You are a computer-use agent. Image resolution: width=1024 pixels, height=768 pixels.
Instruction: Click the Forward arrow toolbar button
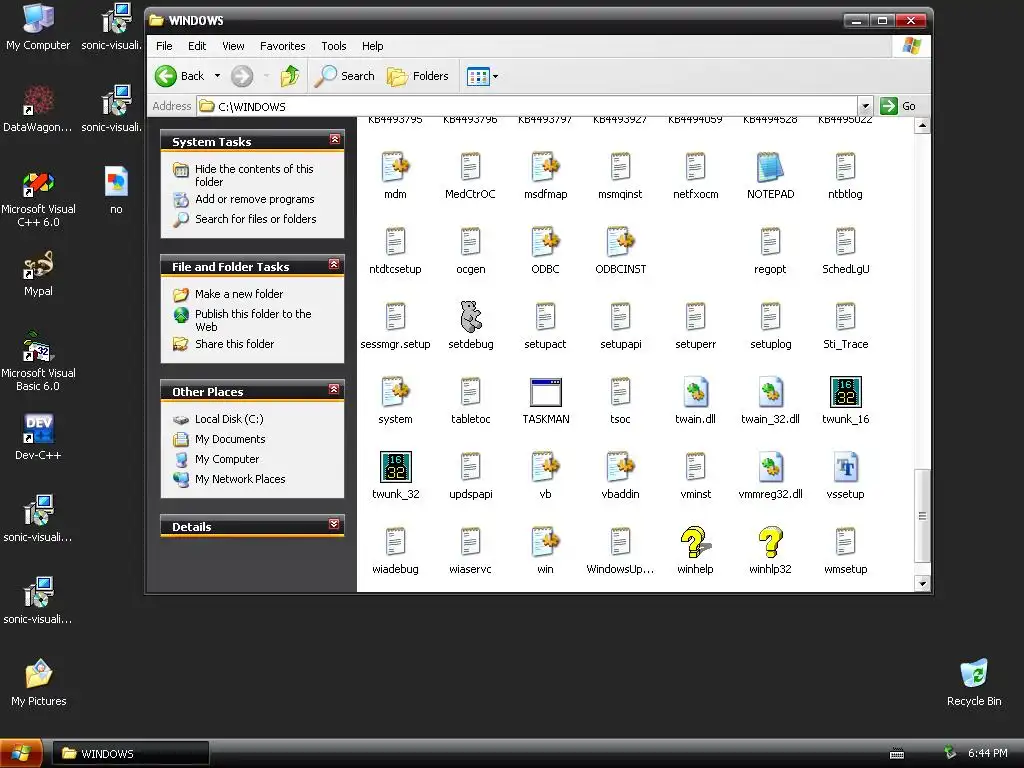[x=242, y=76]
